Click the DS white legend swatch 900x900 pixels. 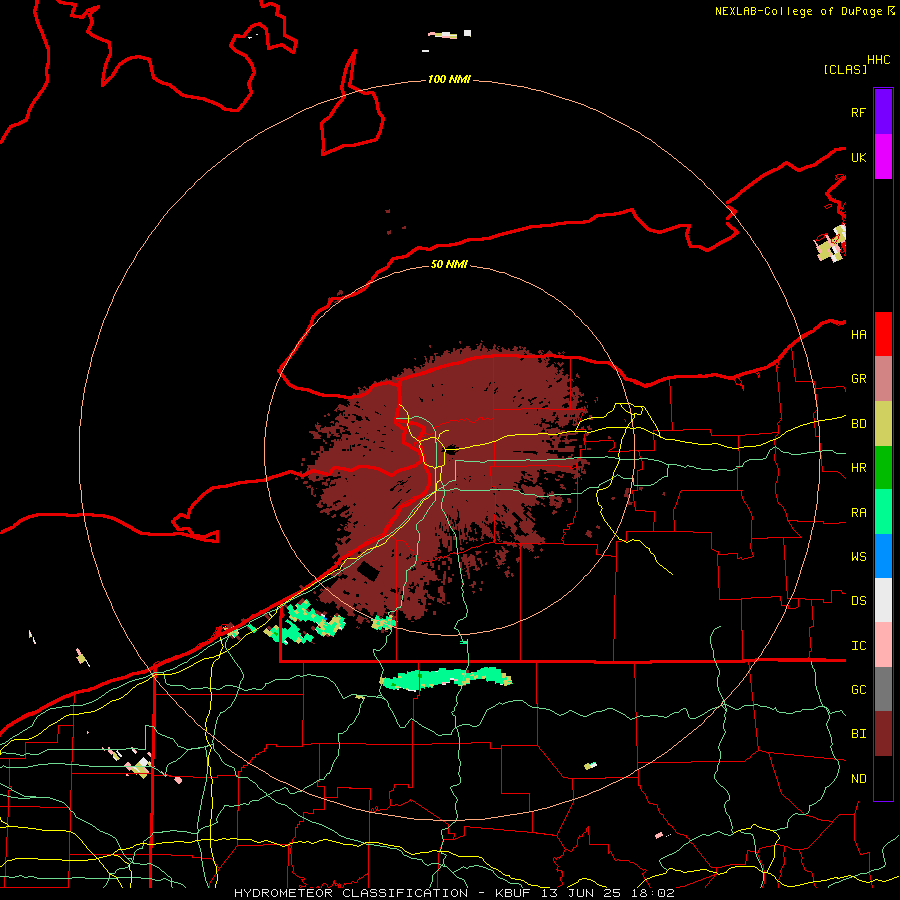point(883,600)
